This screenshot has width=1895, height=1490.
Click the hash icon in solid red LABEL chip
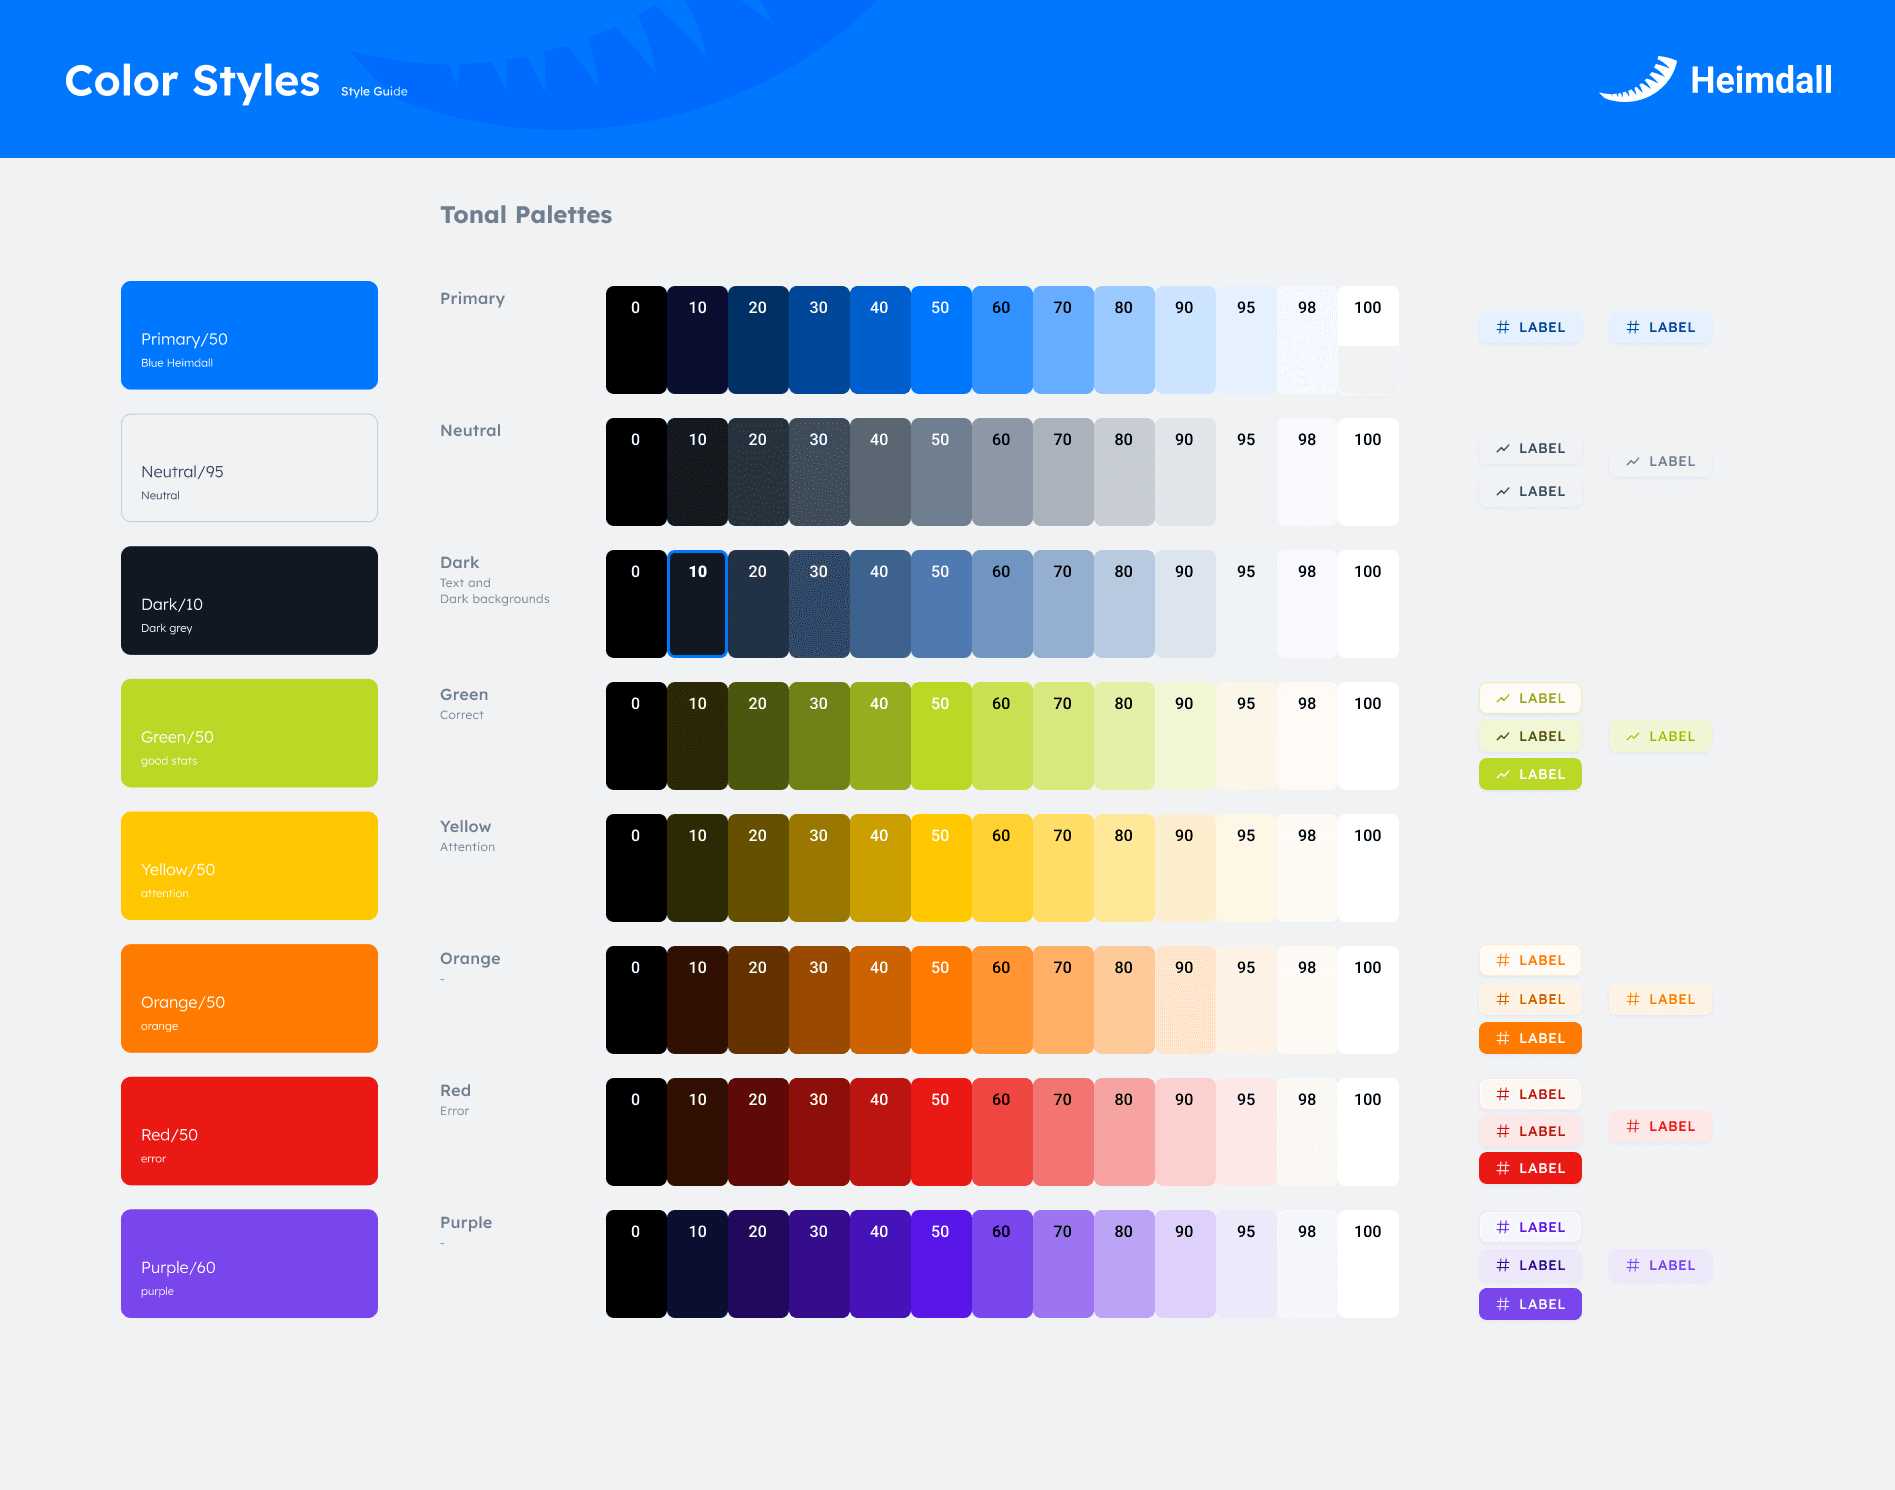point(1502,1168)
